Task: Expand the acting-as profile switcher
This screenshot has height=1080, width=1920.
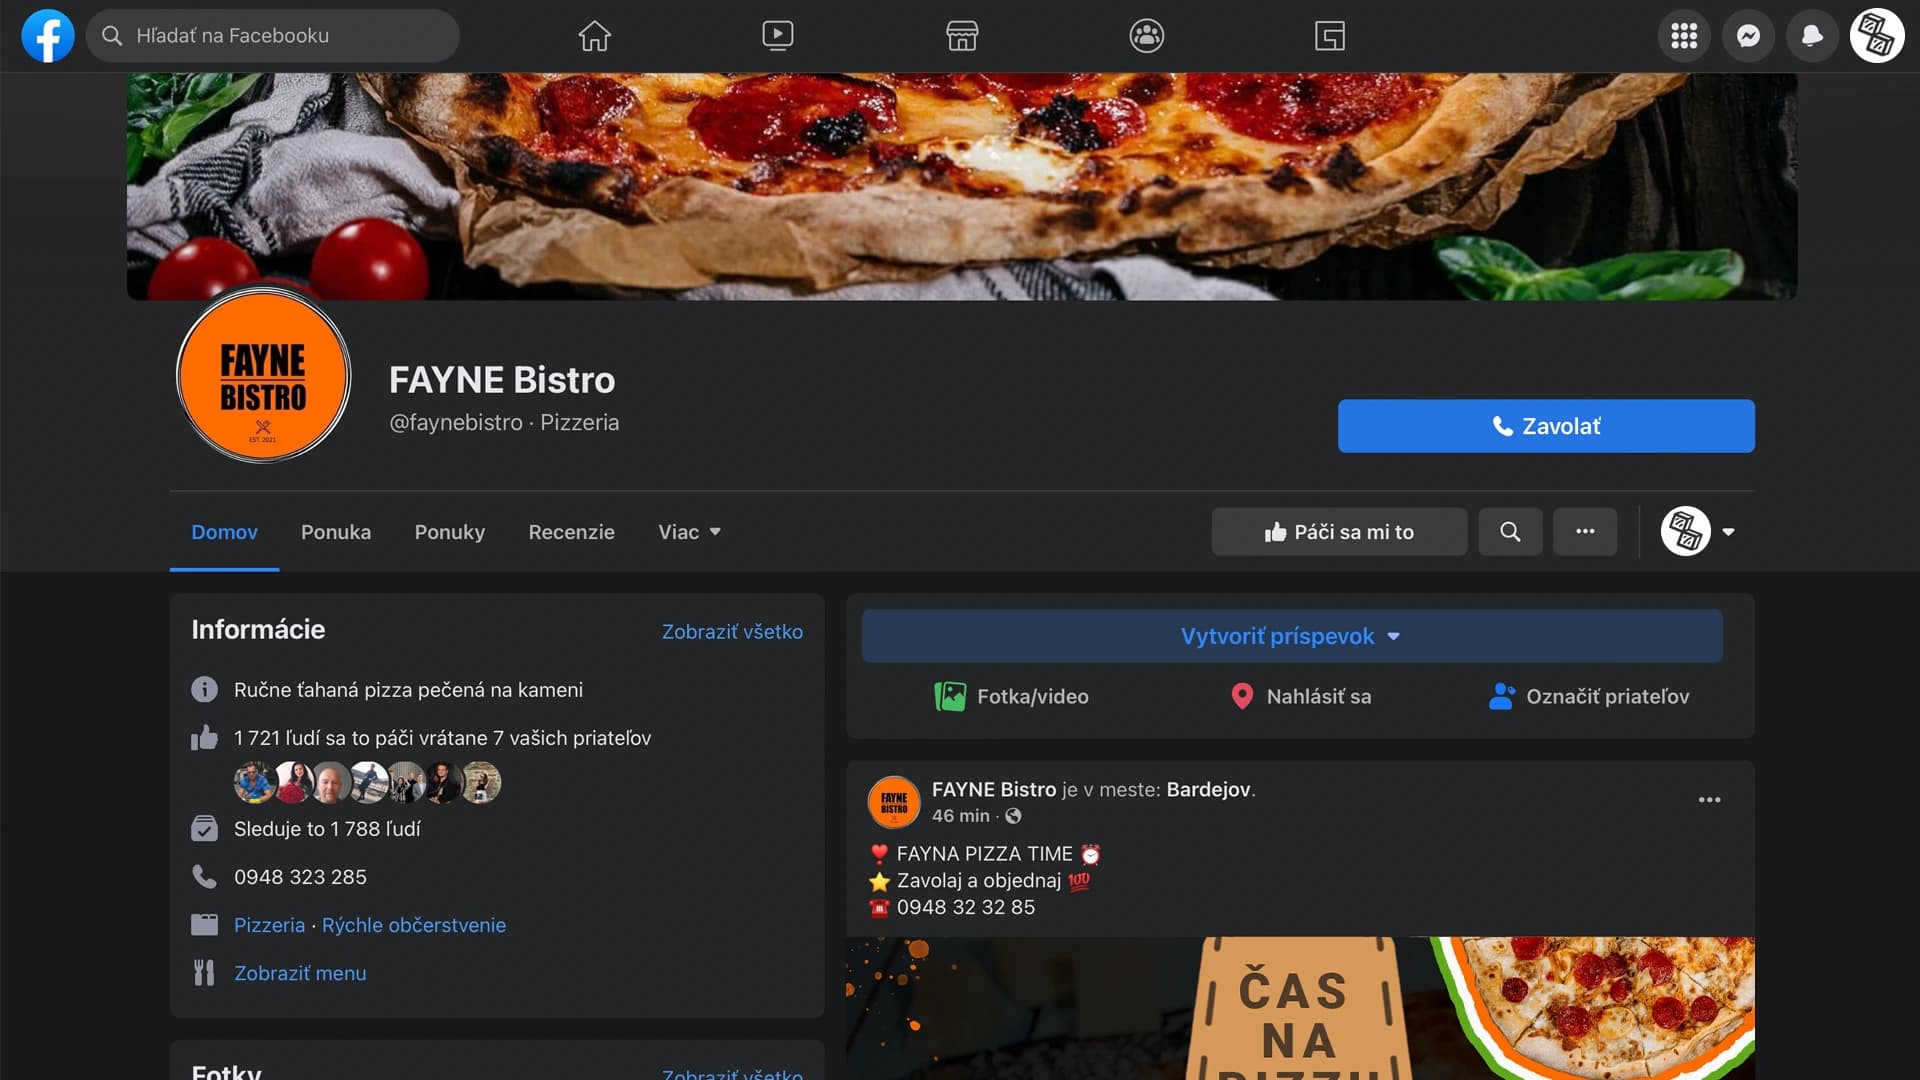Action: tap(1698, 532)
